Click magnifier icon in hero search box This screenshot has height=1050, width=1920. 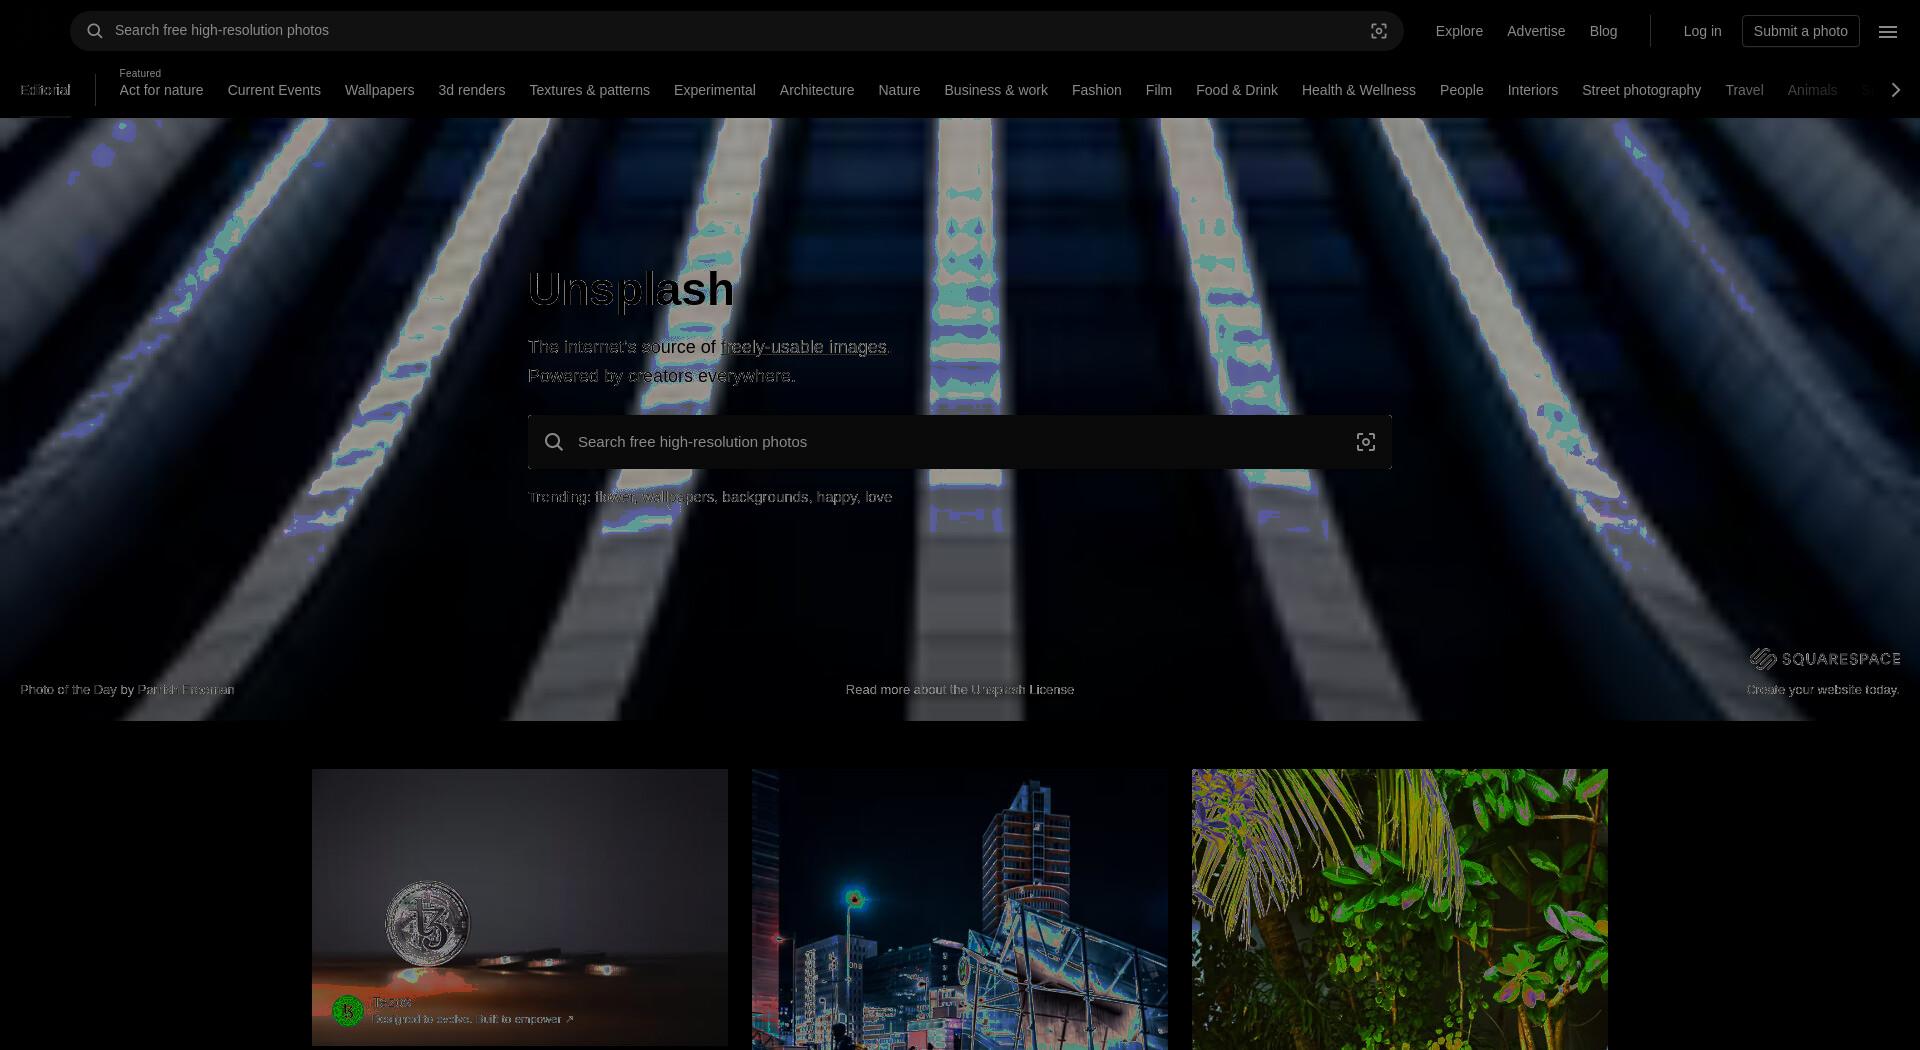(554, 442)
